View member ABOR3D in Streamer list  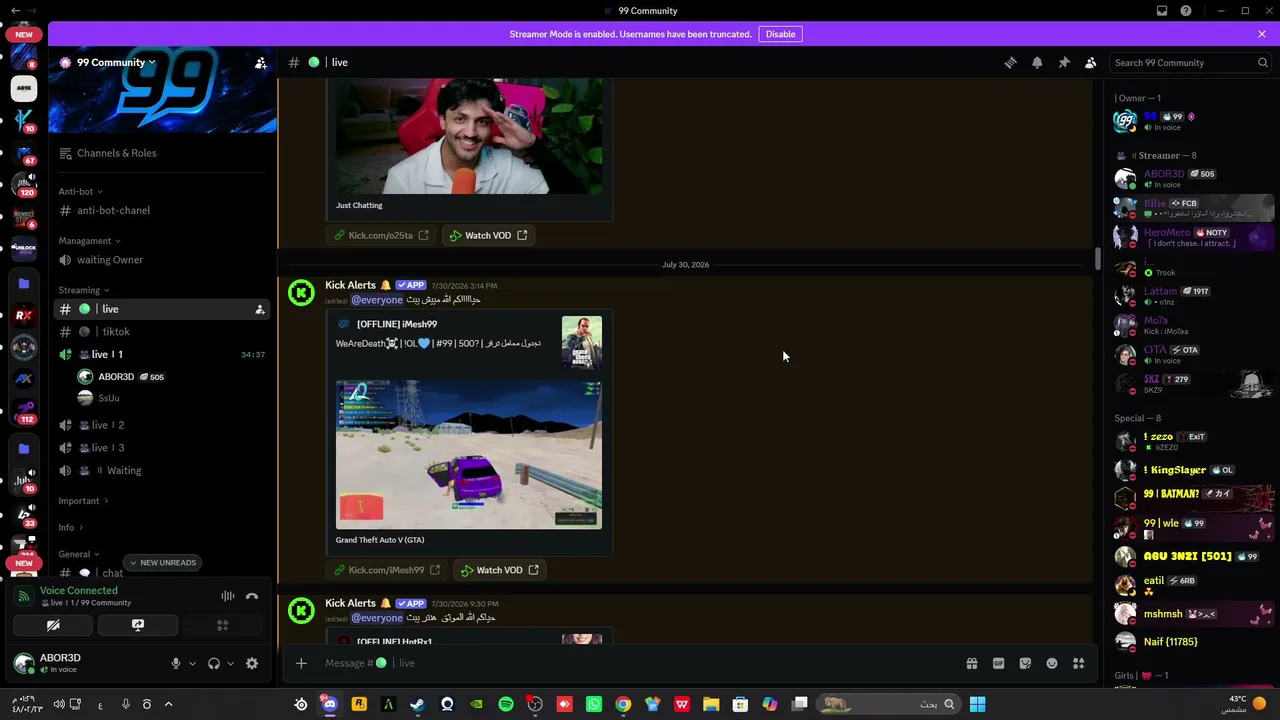coord(1194,179)
